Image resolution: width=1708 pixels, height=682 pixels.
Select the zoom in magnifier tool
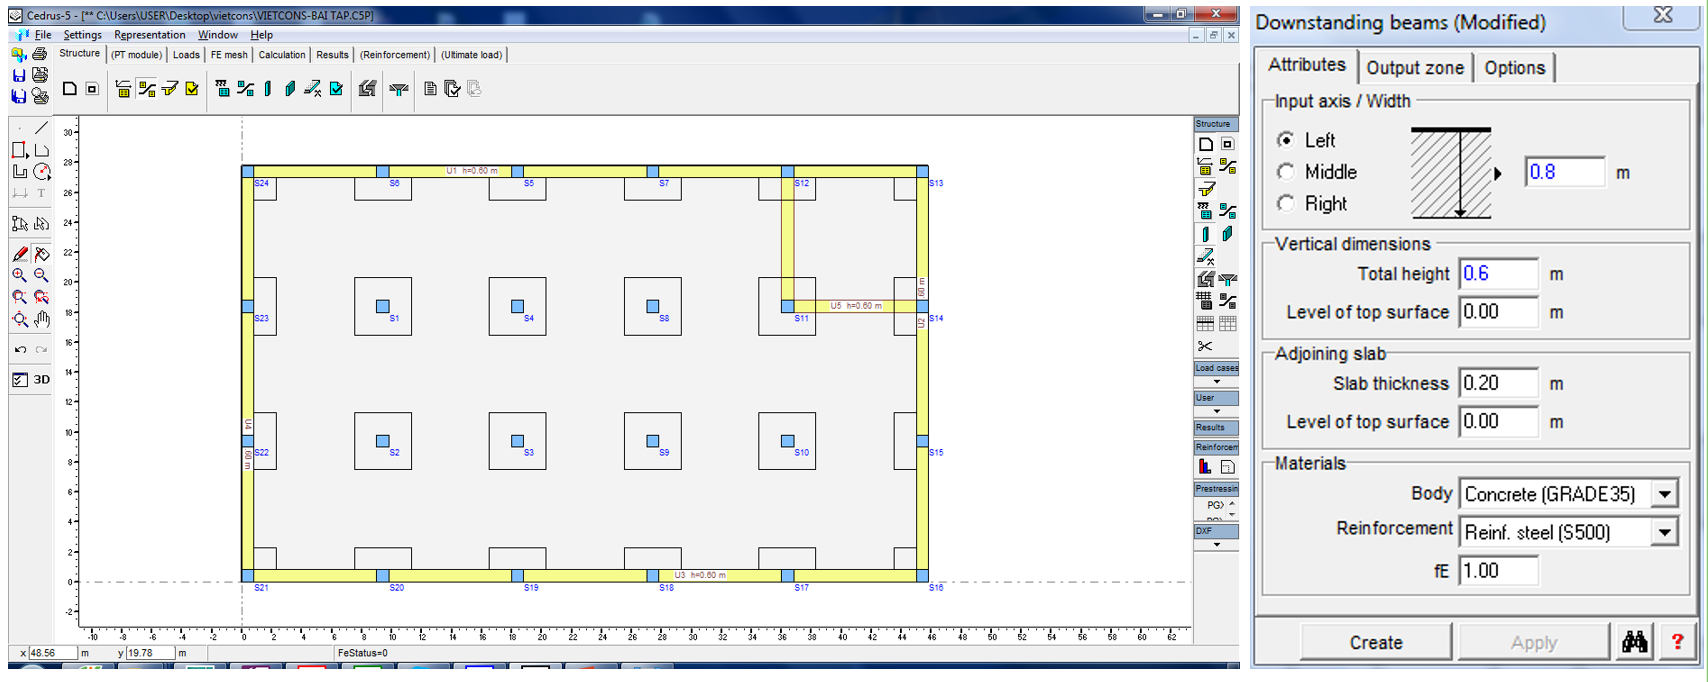(19, 275)
